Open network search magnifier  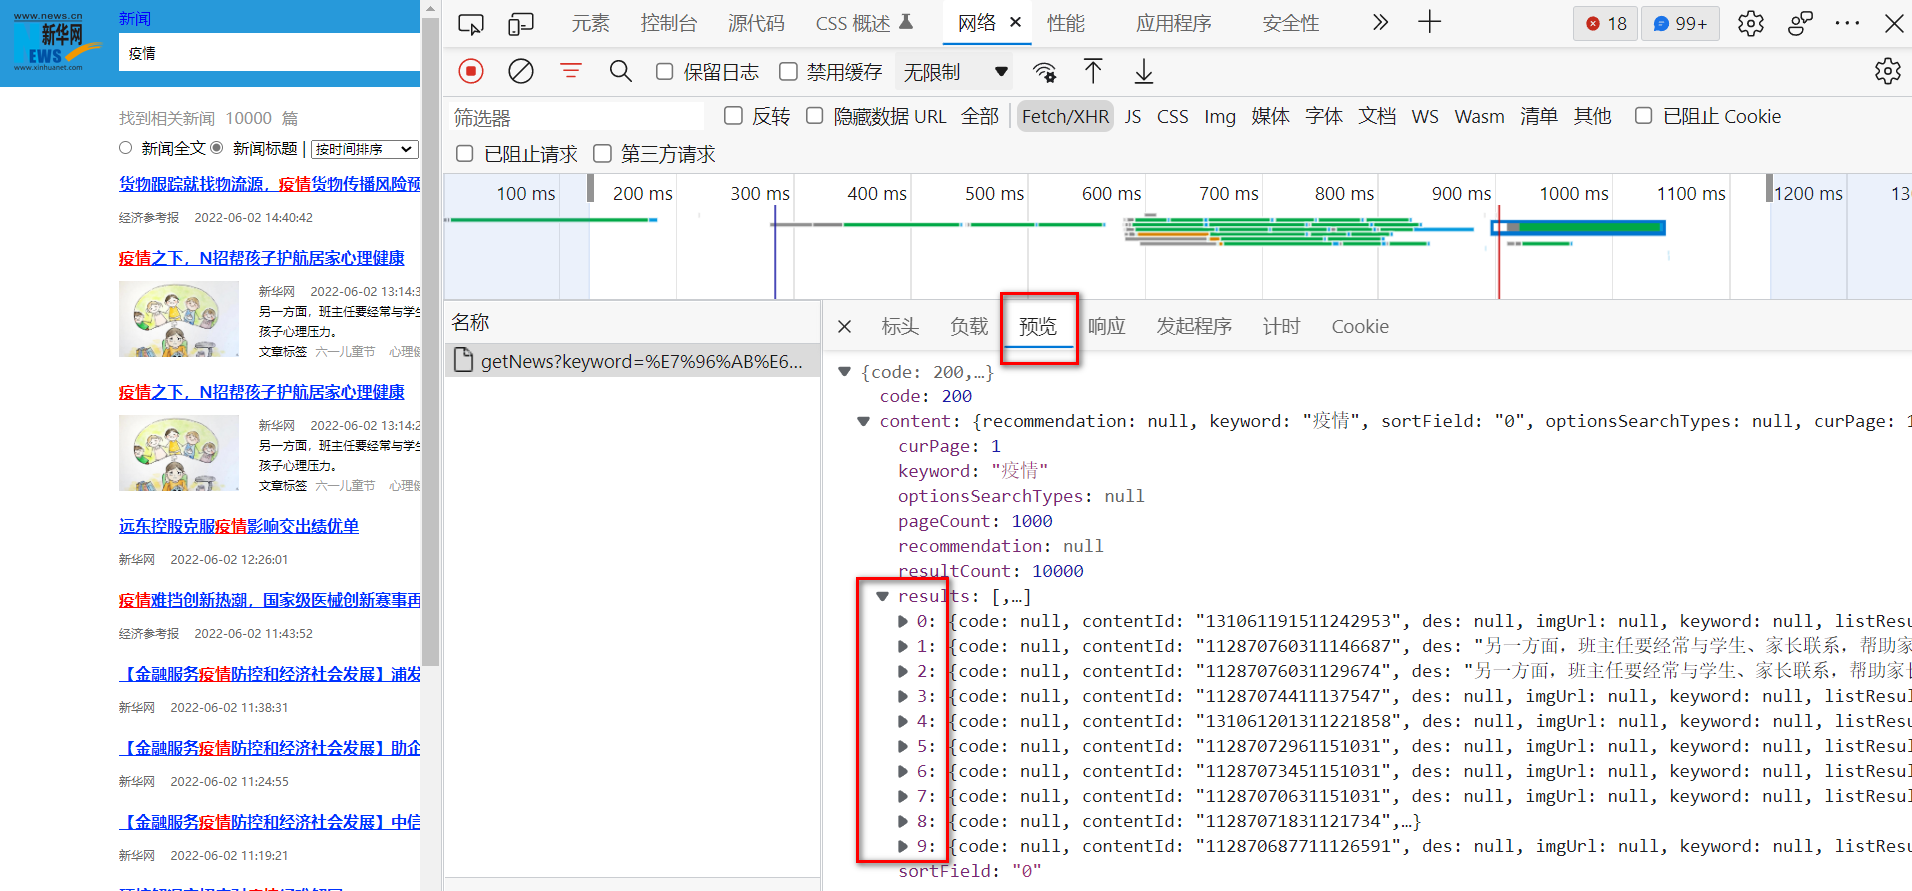click(x=621, y=71)
